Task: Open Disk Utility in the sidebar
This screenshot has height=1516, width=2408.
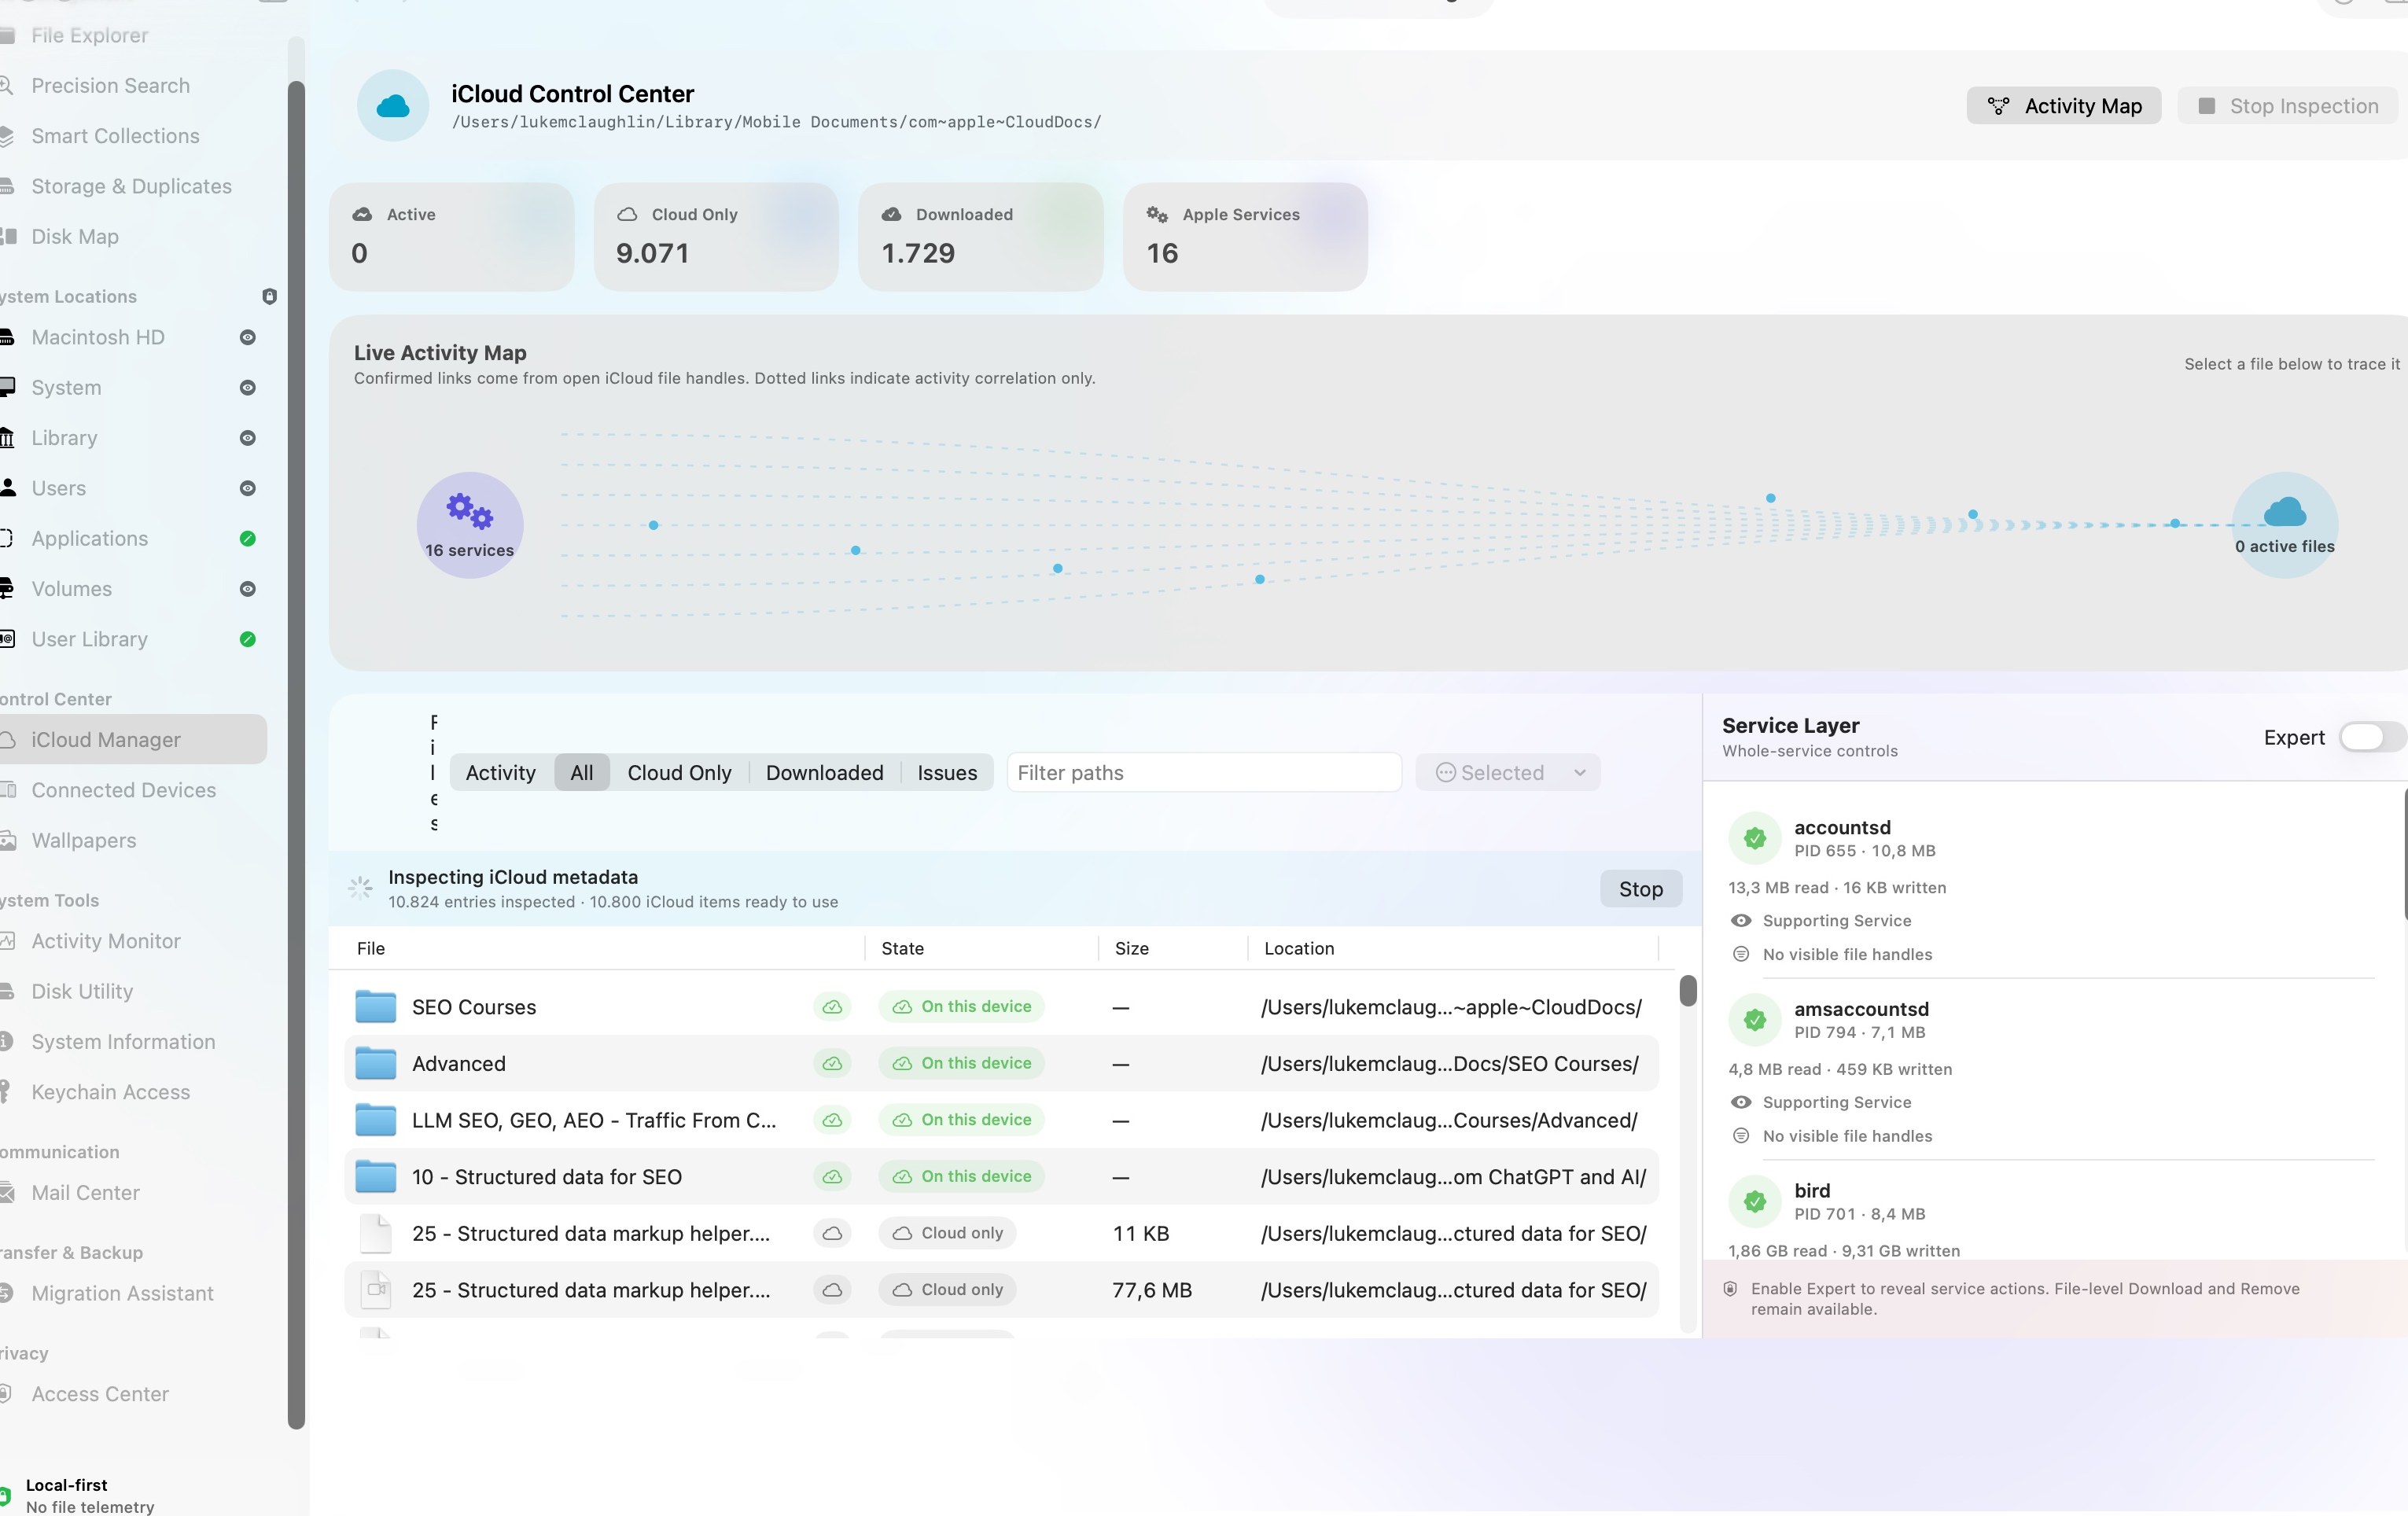Action: [82, 991]
